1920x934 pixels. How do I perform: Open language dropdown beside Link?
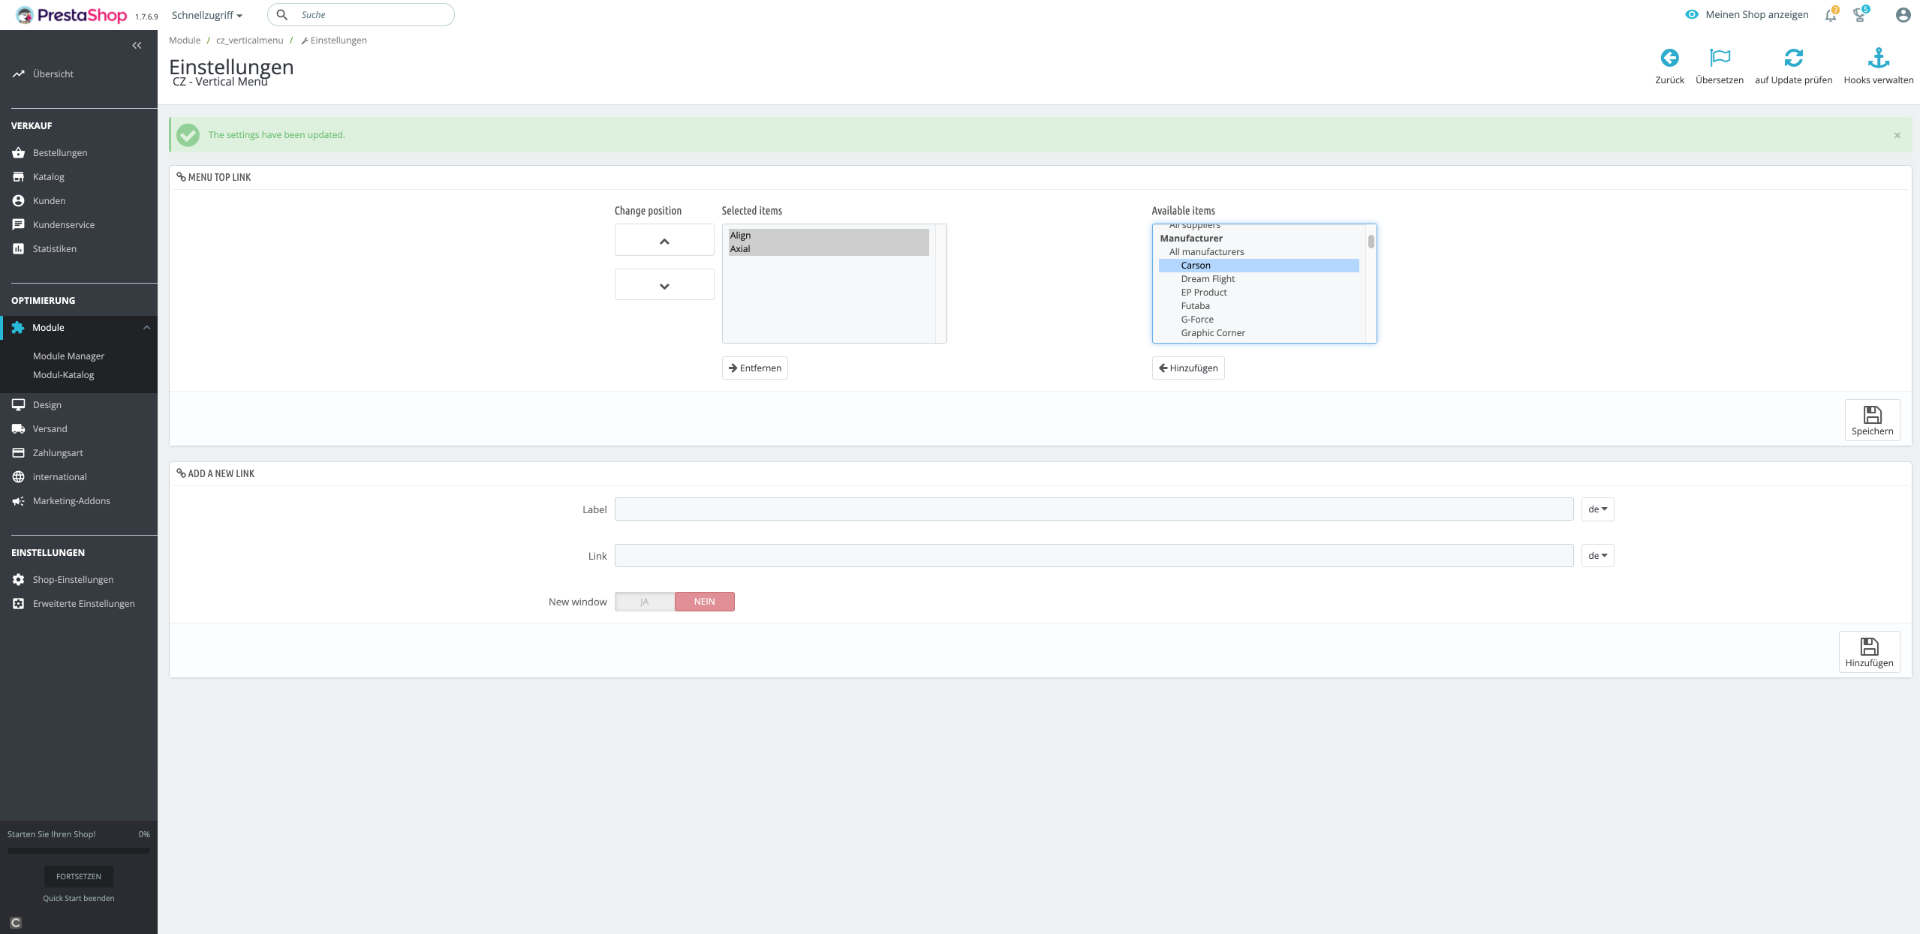(1597, 556)
